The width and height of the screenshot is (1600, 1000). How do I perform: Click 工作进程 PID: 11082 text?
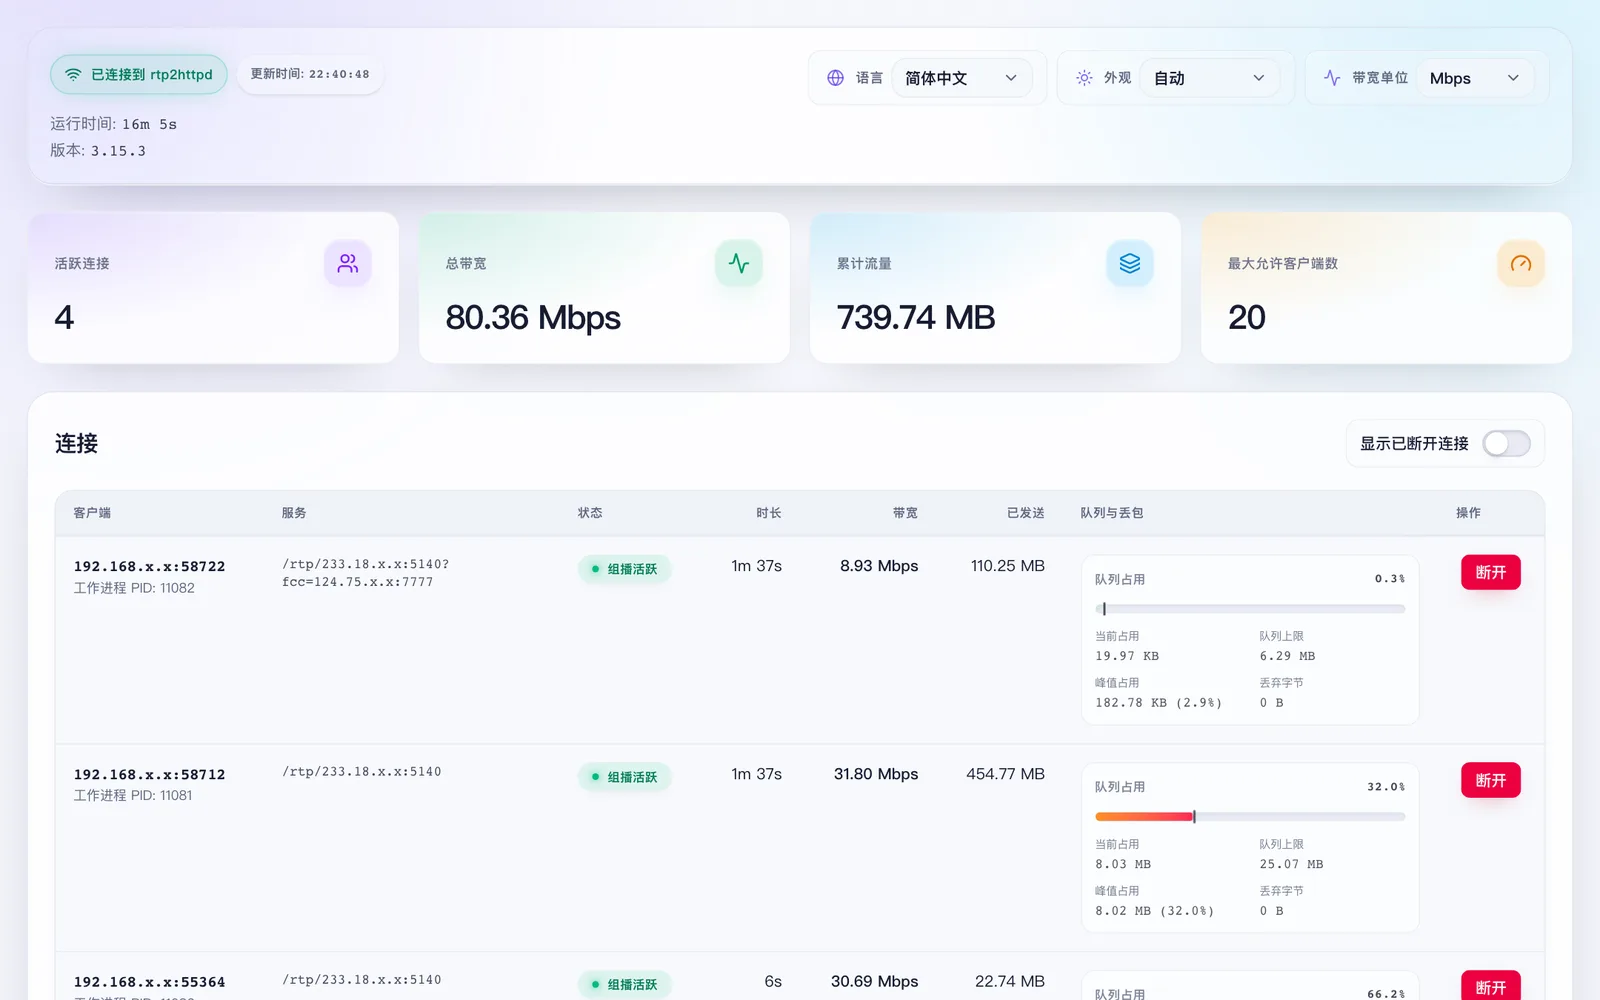[x=134, y=588]
